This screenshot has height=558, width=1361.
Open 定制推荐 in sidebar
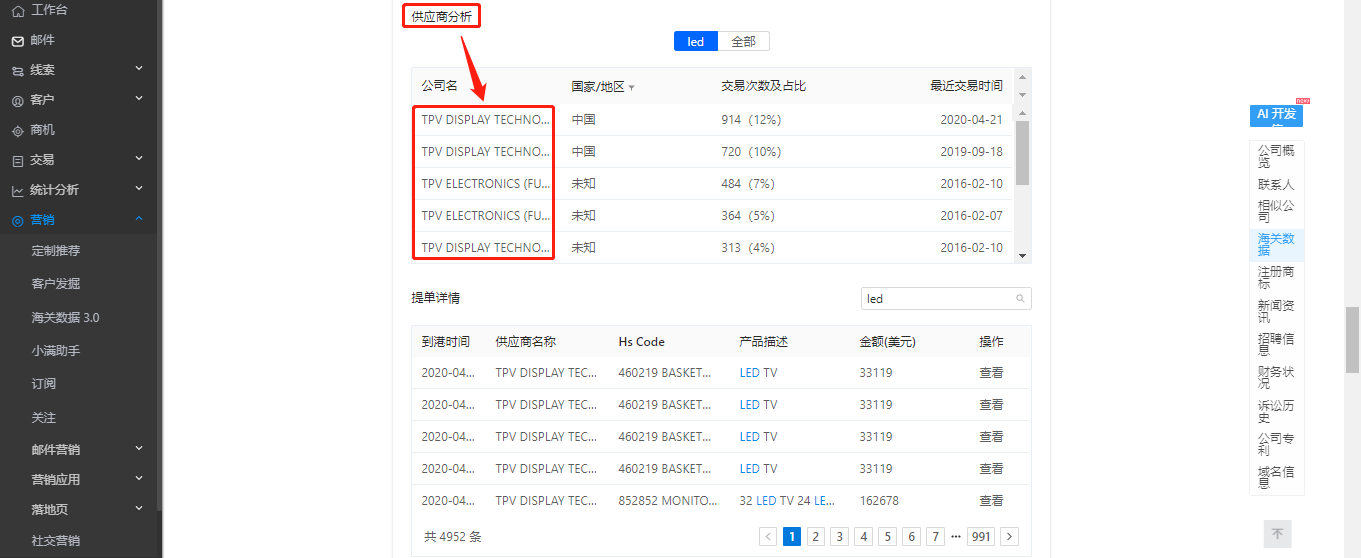pyautogui.click(x=56, y=251)
